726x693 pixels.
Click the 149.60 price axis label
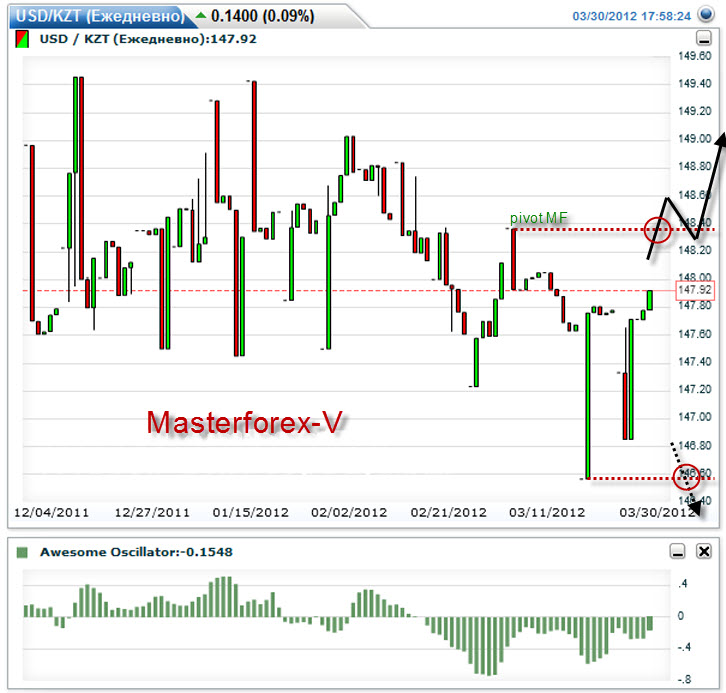(695, 56)
